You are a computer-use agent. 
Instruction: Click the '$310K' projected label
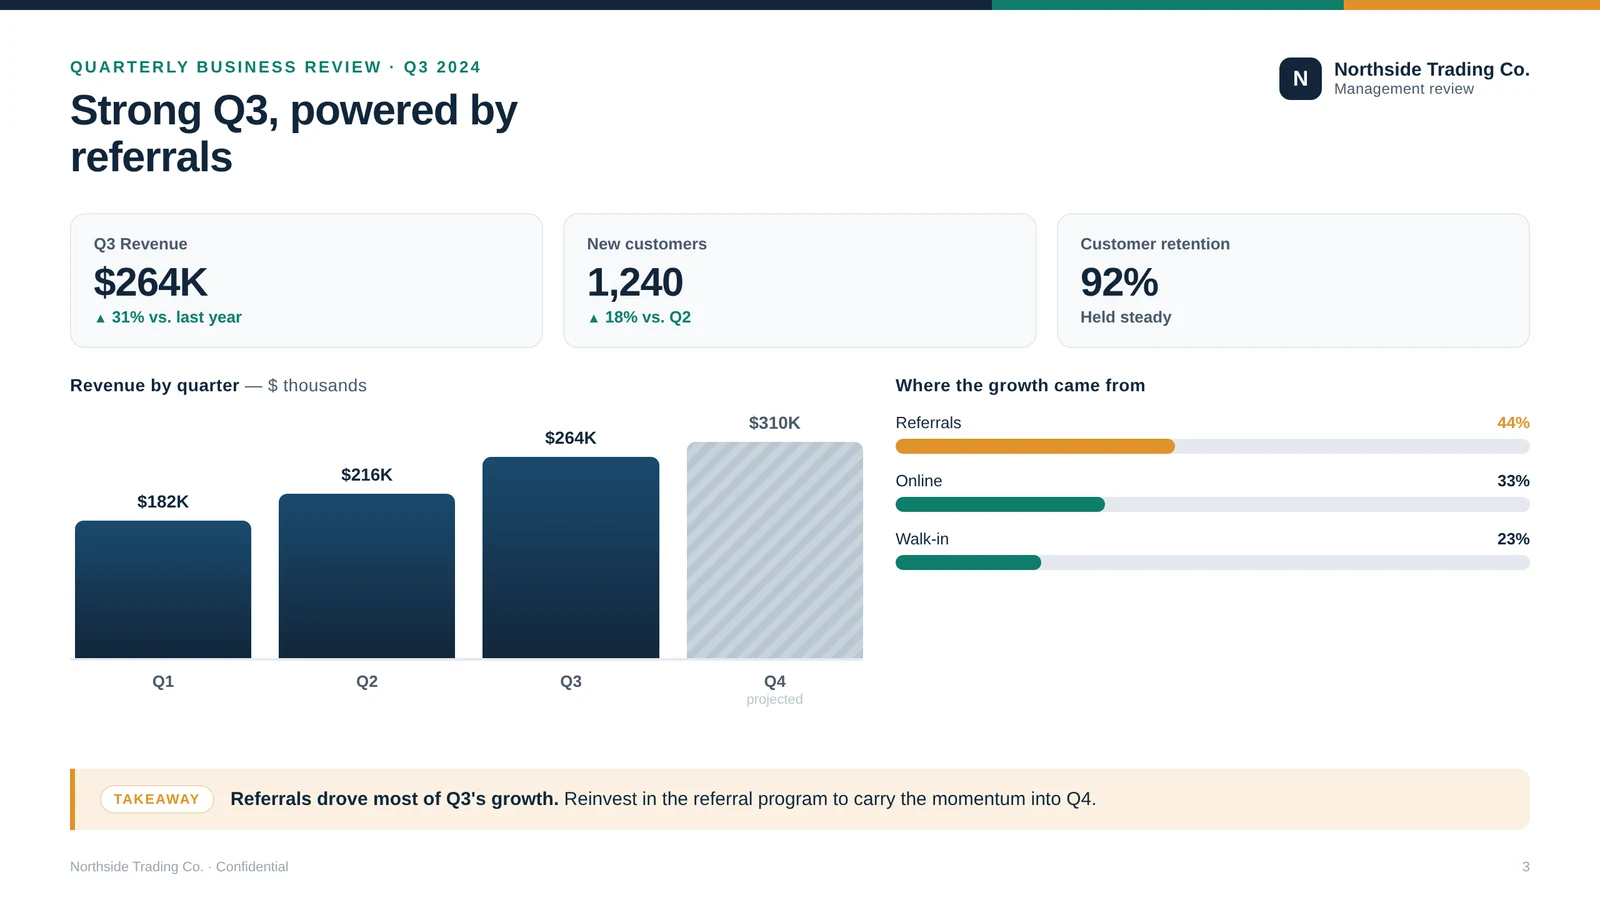tap(775, 423)
